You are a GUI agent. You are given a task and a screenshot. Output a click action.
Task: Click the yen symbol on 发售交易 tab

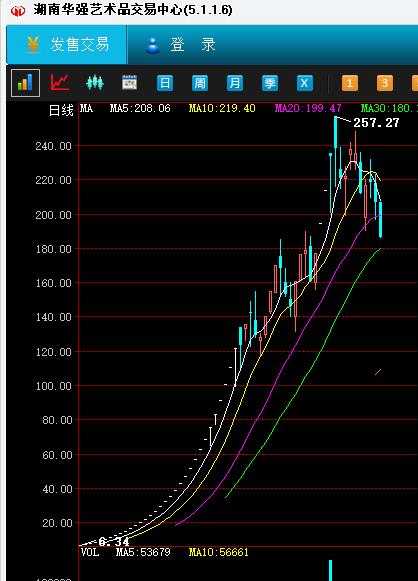coord(33,45)
